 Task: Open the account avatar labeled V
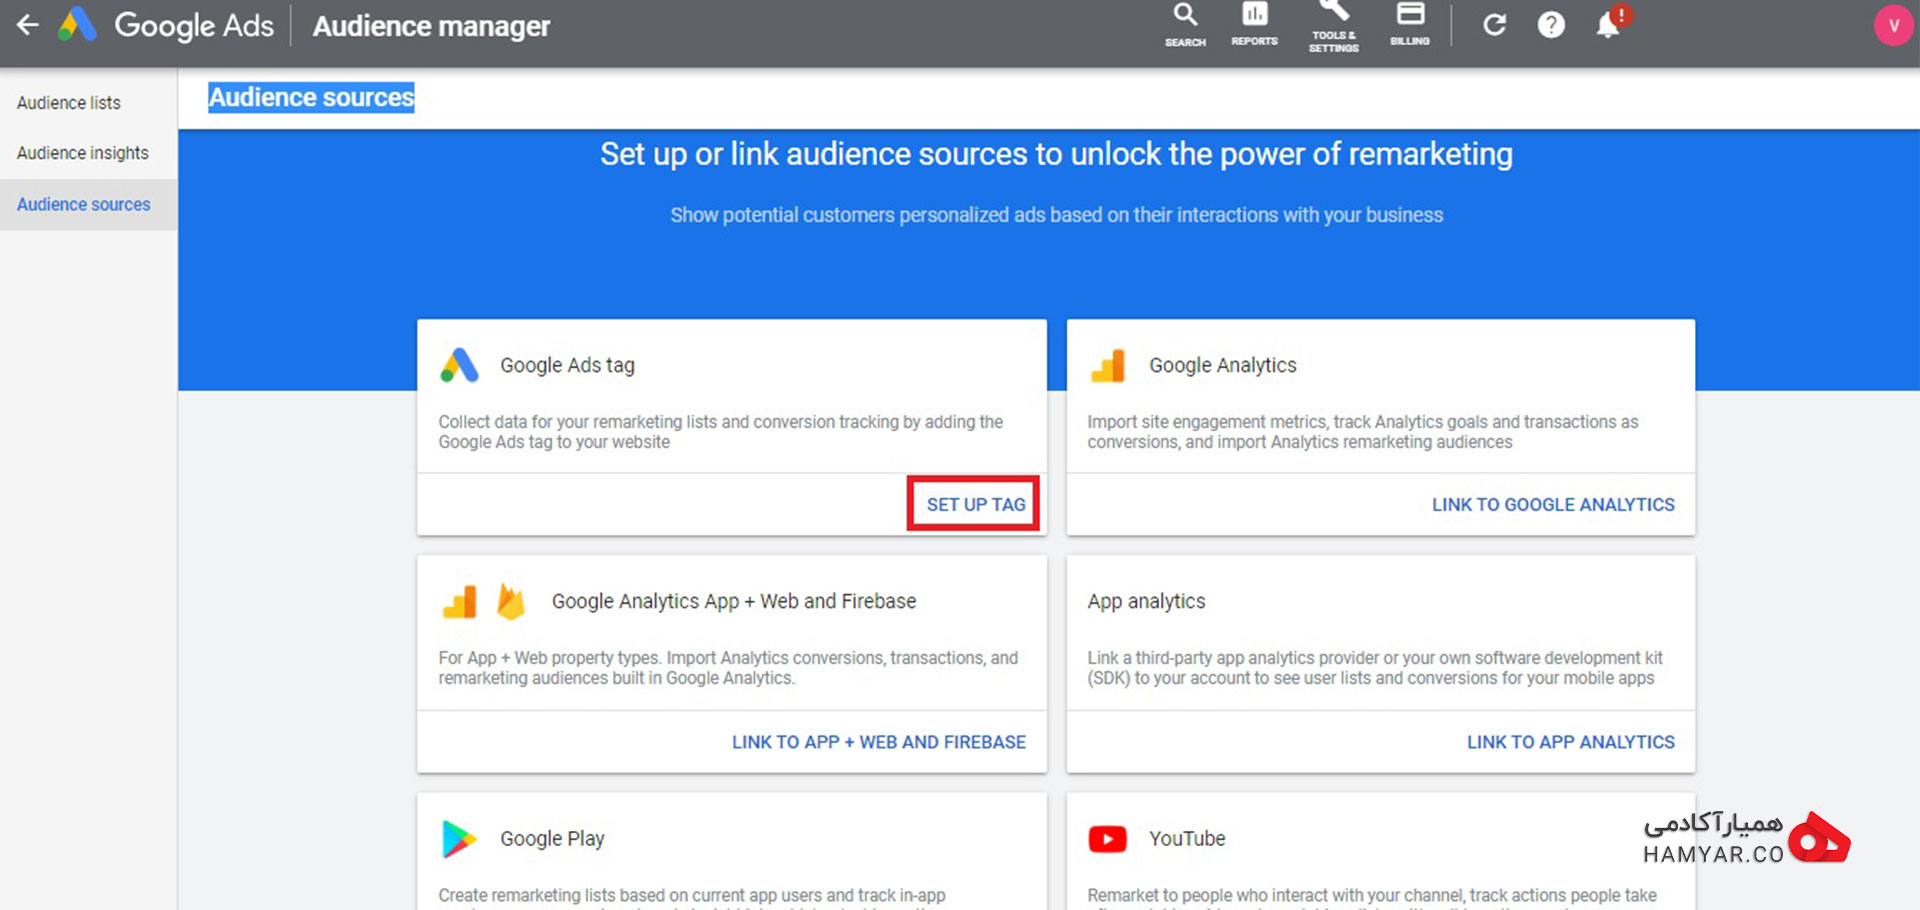pyautogui.click(x=1893, y=25)
